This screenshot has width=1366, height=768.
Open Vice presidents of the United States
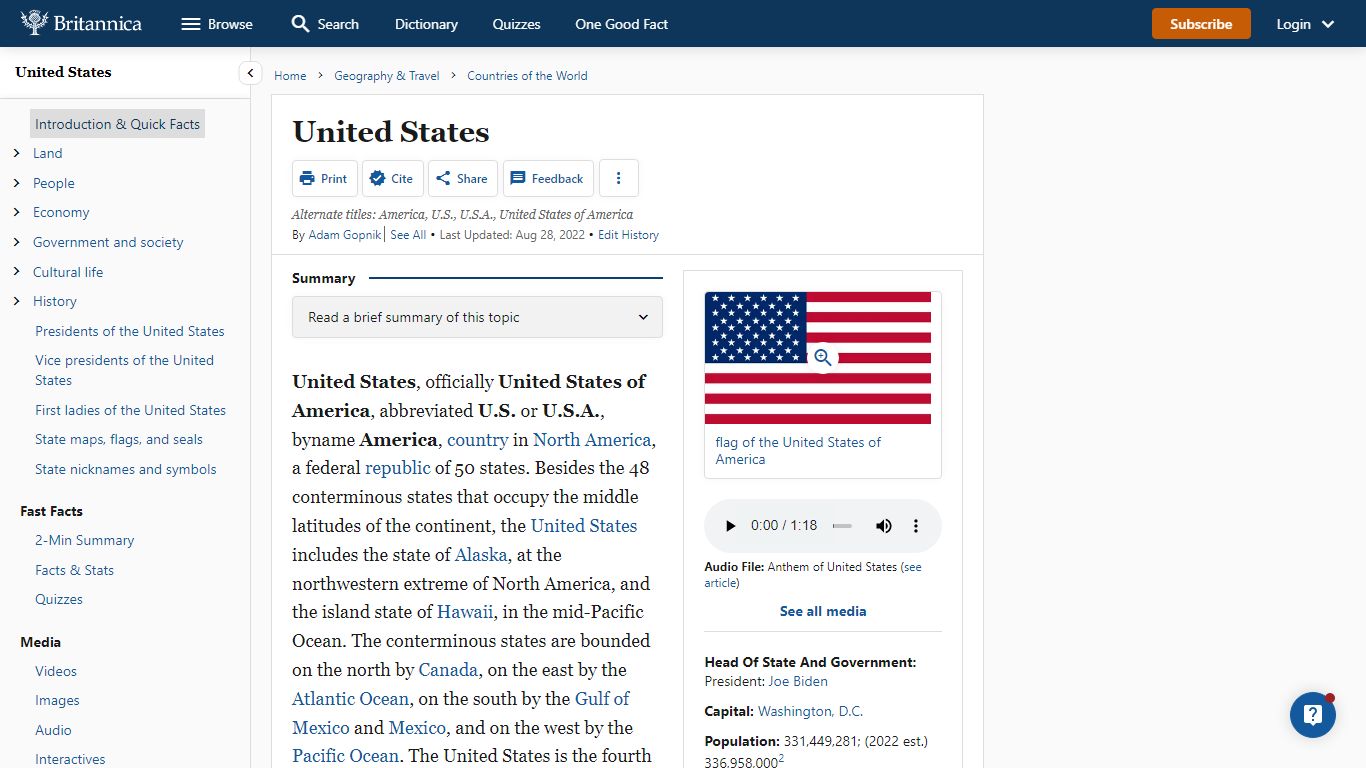(x=124, y=370)
